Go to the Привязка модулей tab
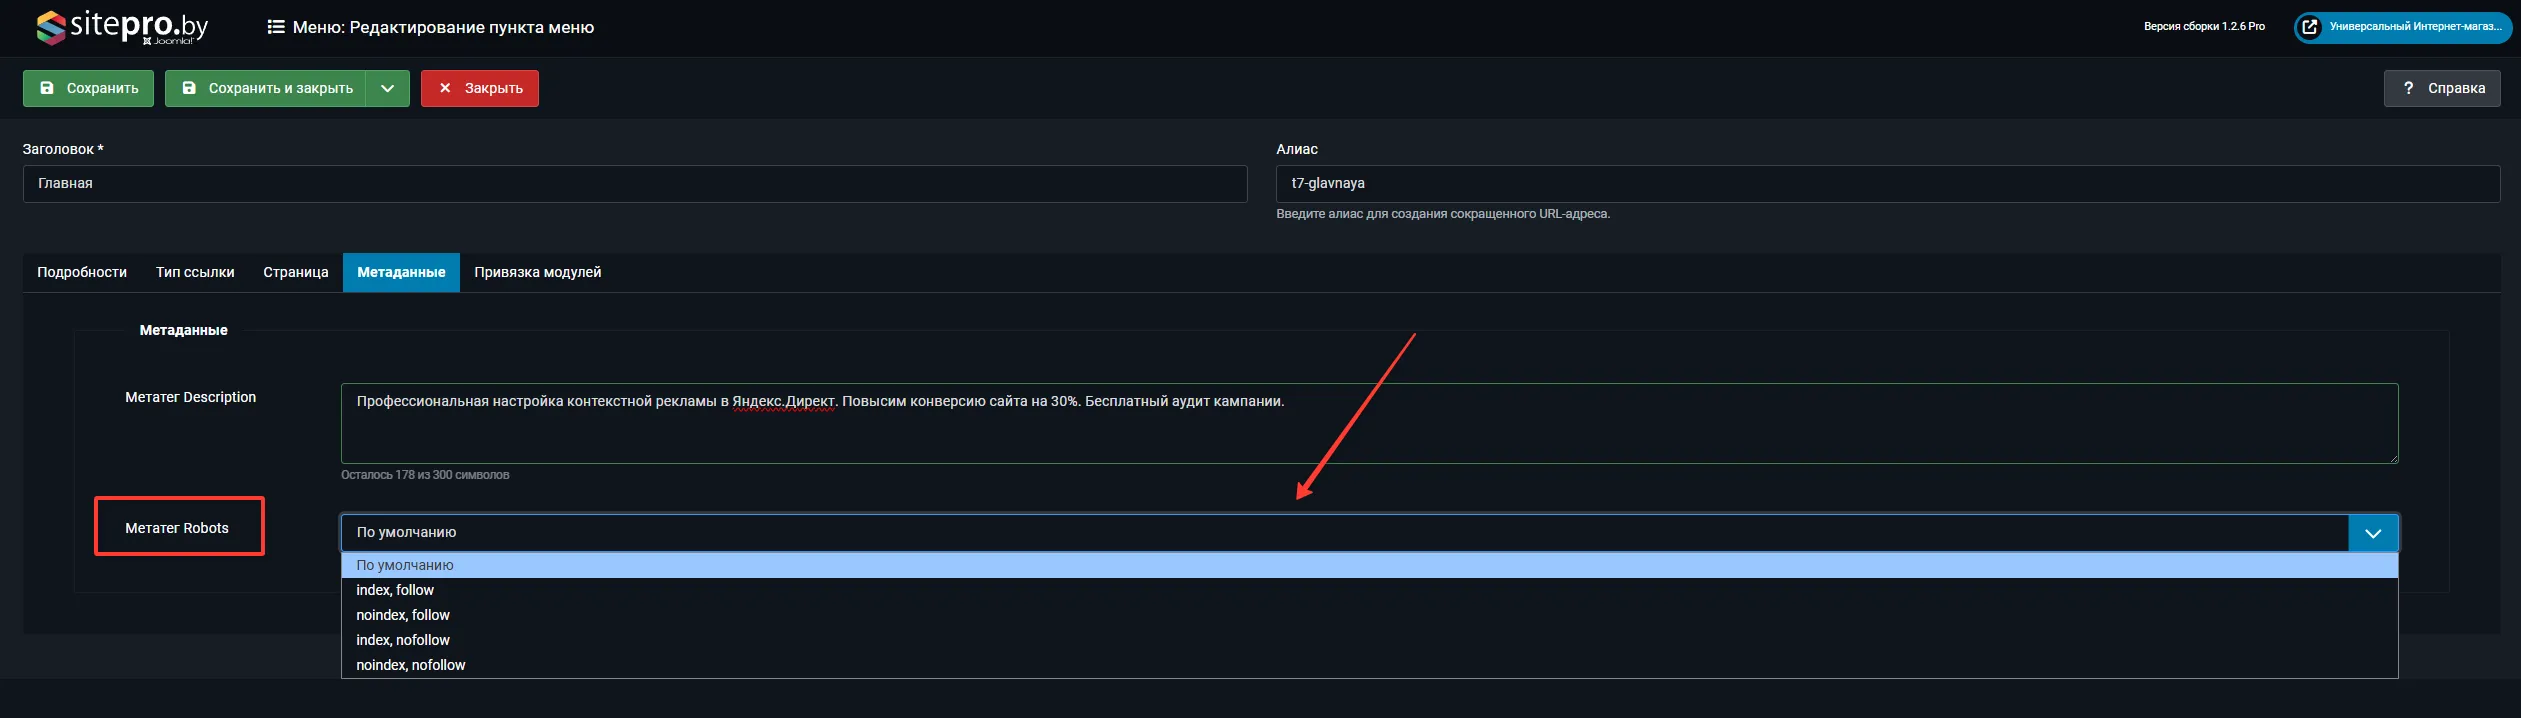The image size is (2521, 718). coord(537,272)
